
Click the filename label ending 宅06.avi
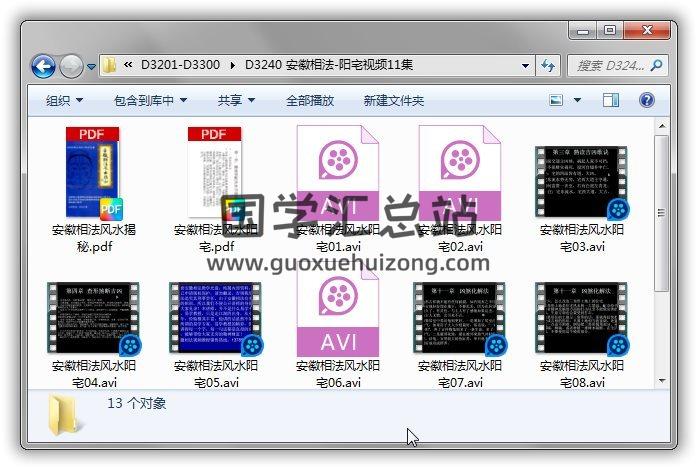coord(338,374)
